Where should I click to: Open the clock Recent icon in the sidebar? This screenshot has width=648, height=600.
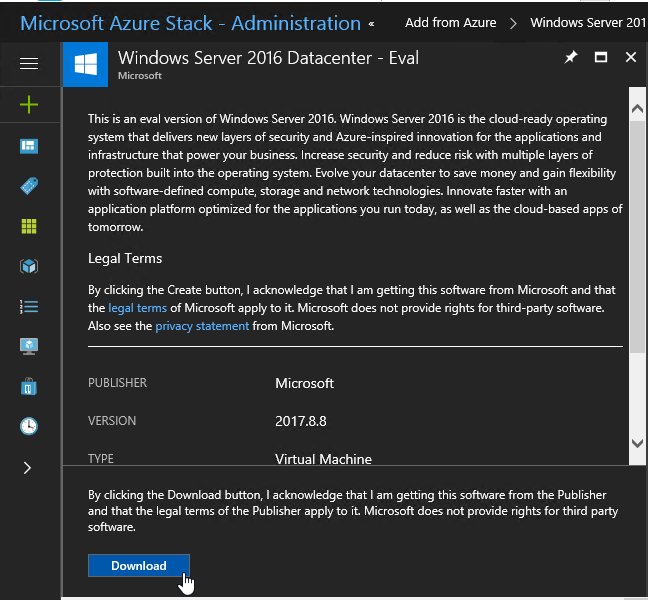(29, 426)
